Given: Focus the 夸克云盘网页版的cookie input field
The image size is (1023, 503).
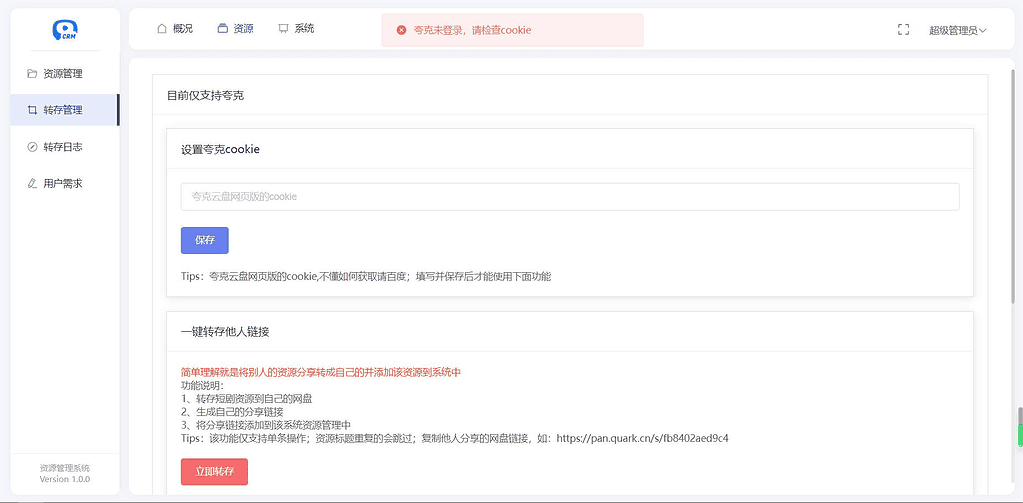Looking at the screenshot, I should pos(570,196).
